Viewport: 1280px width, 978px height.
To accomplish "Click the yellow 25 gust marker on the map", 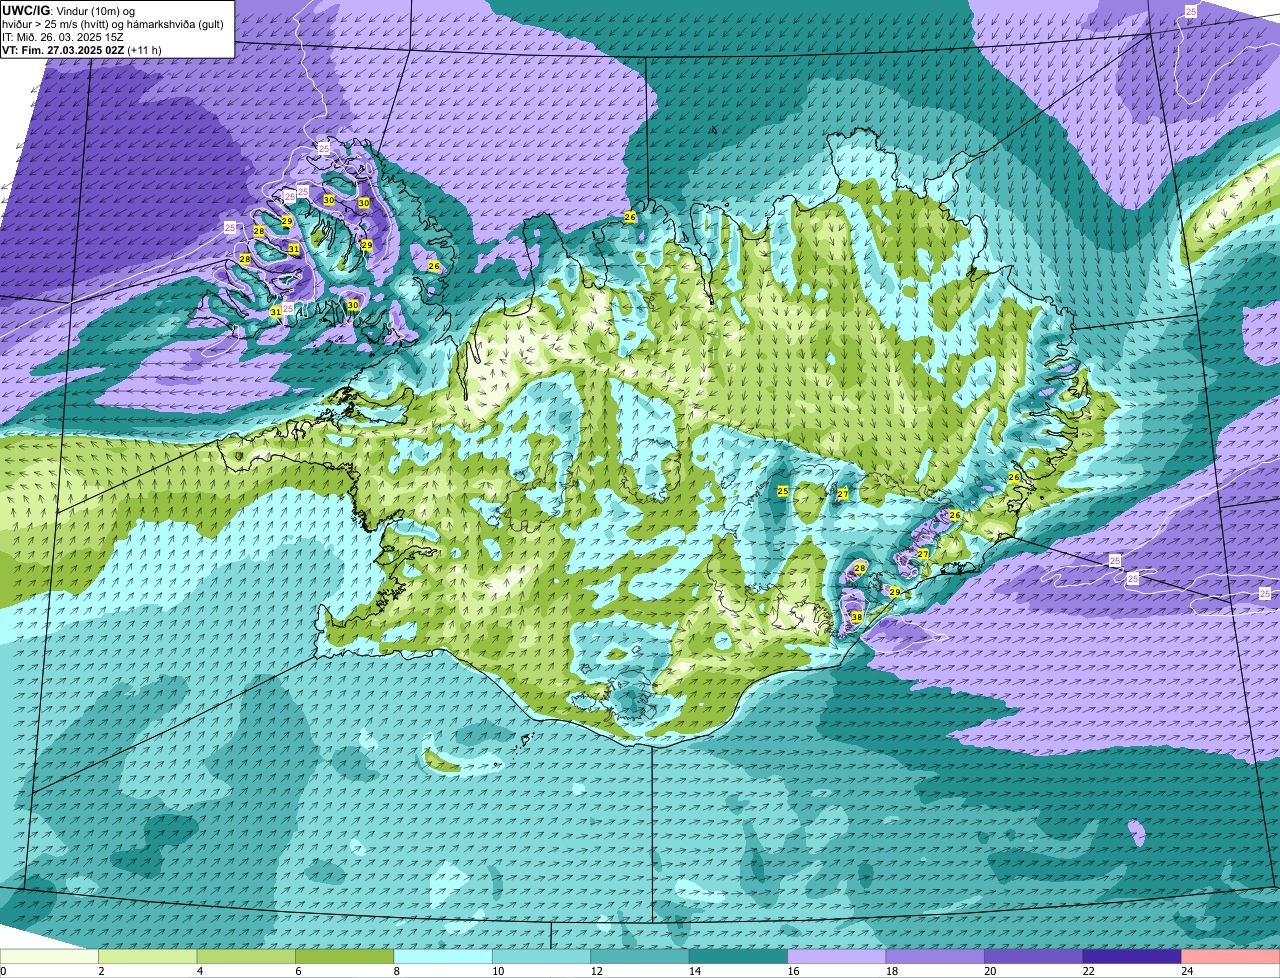I will (x=783, y=491).
